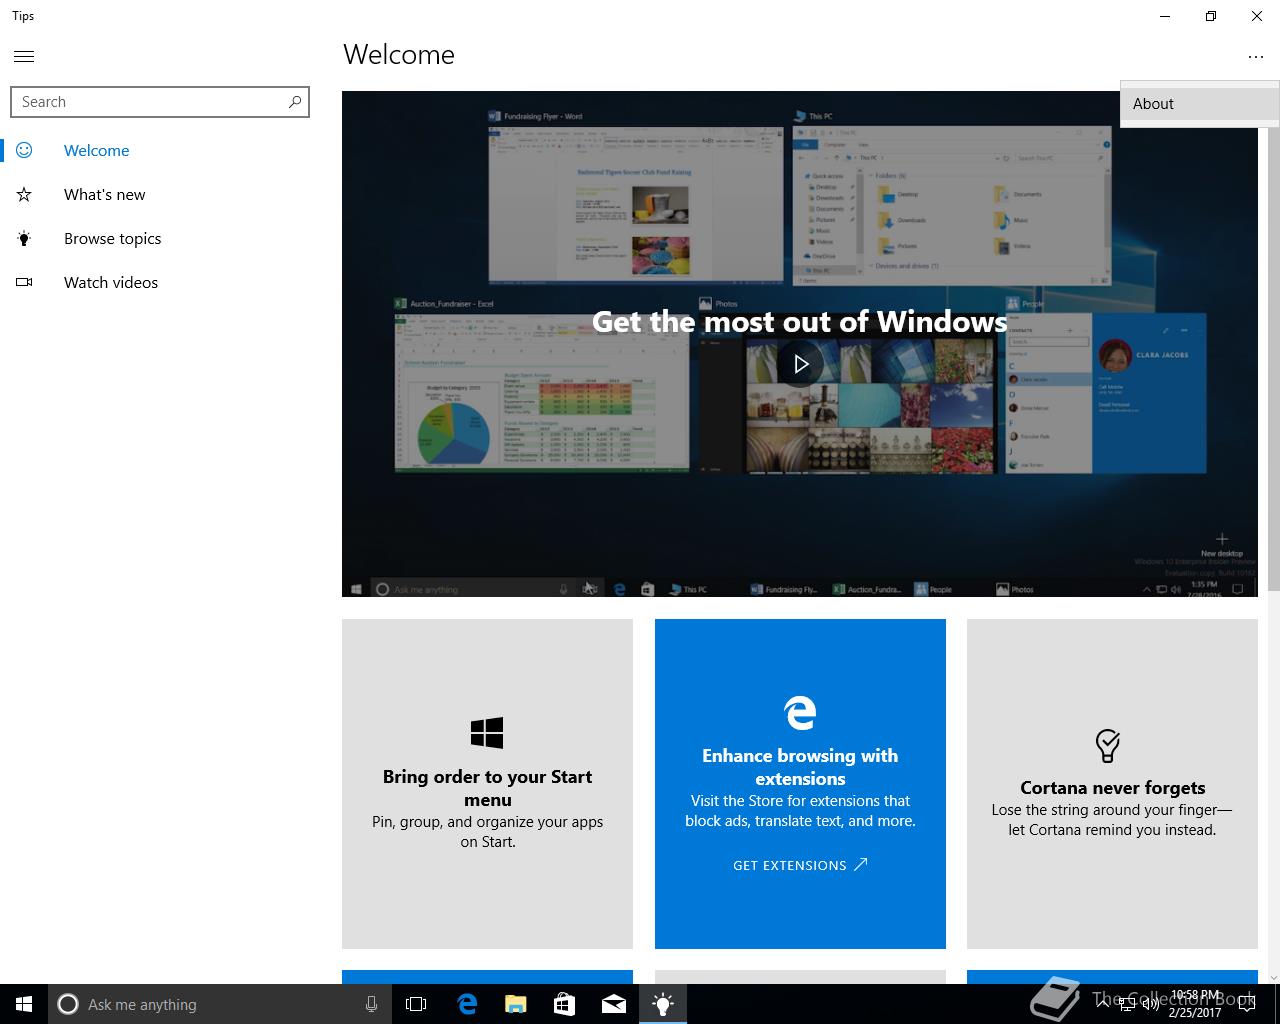Choose About from the dropdown menu
The image size is (1280, 1024).
[1200, 104]
